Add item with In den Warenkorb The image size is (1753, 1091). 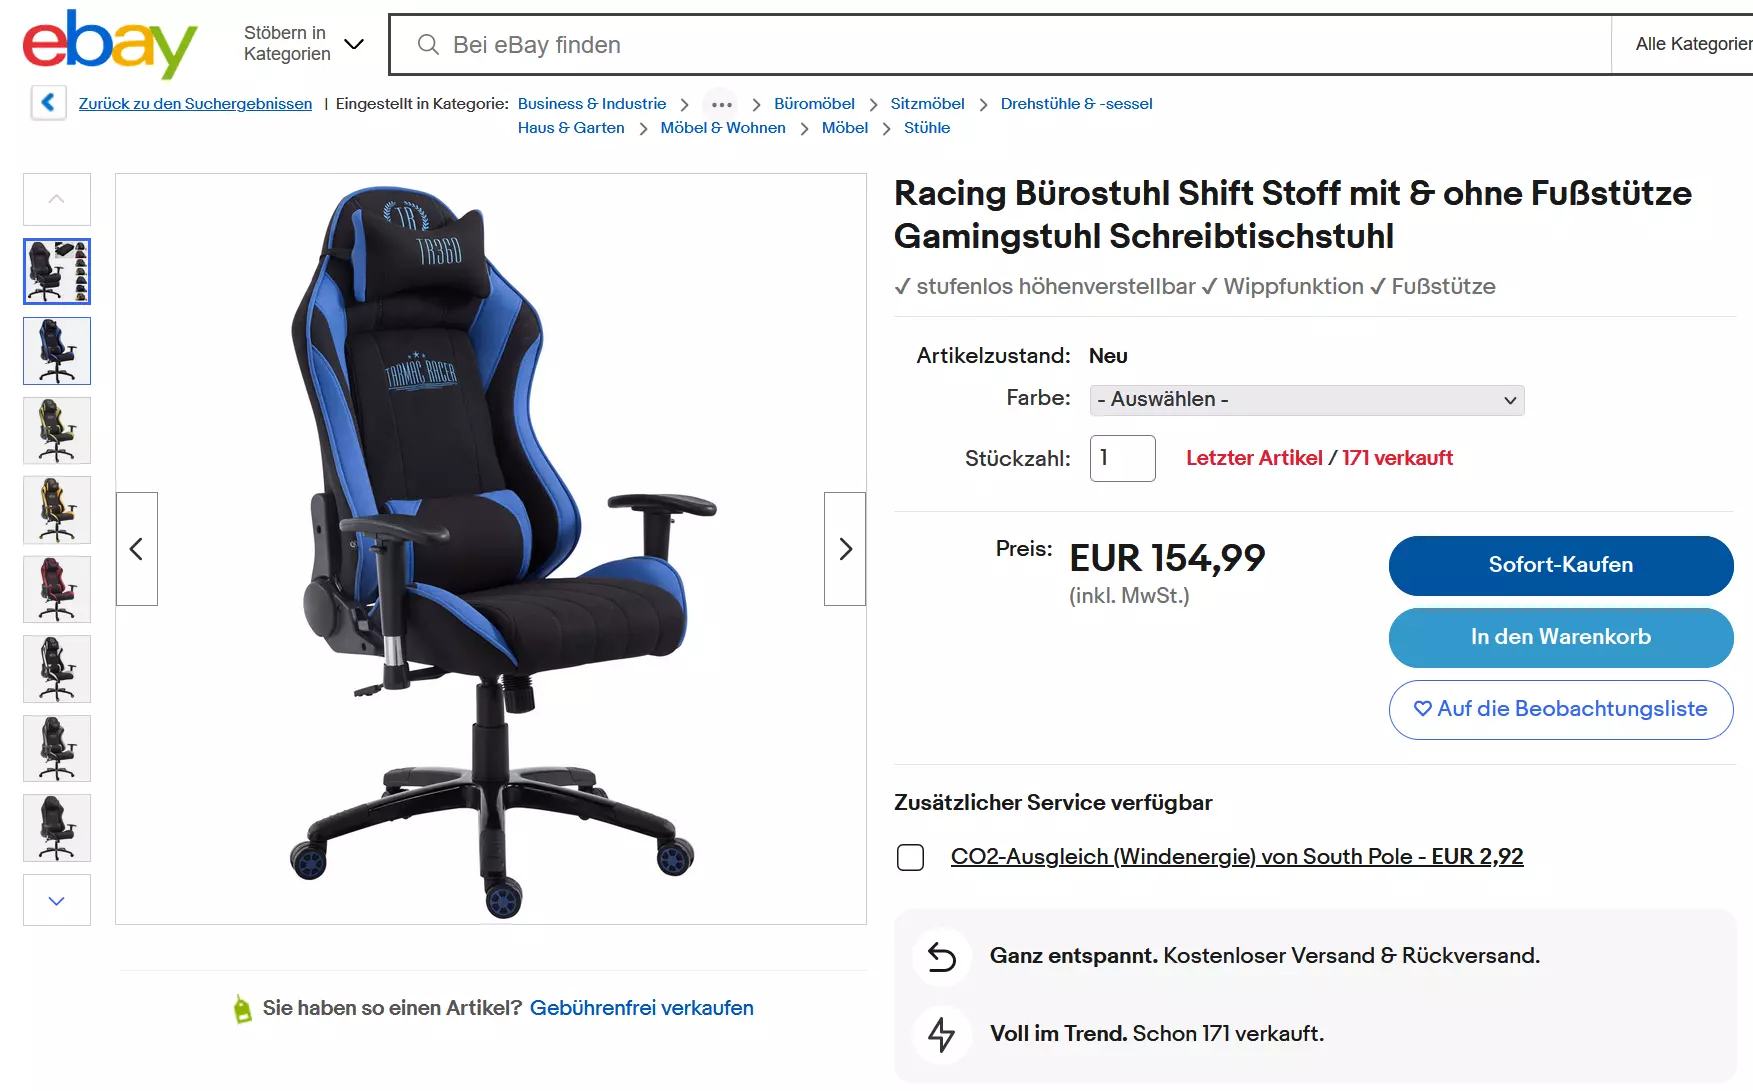coord(1560,637)
